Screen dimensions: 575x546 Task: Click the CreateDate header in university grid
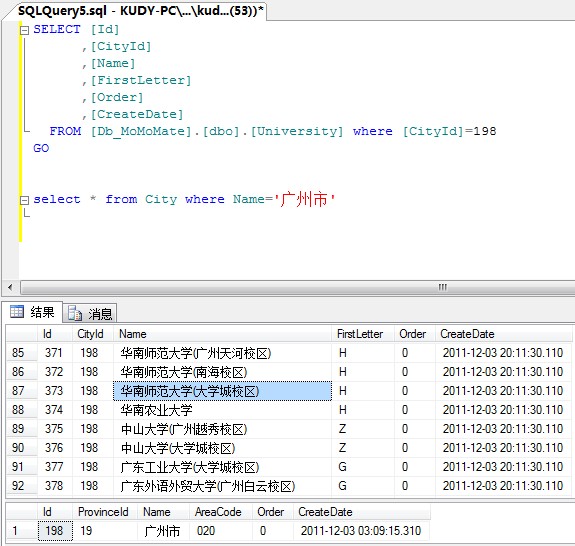tap(503, 334)
